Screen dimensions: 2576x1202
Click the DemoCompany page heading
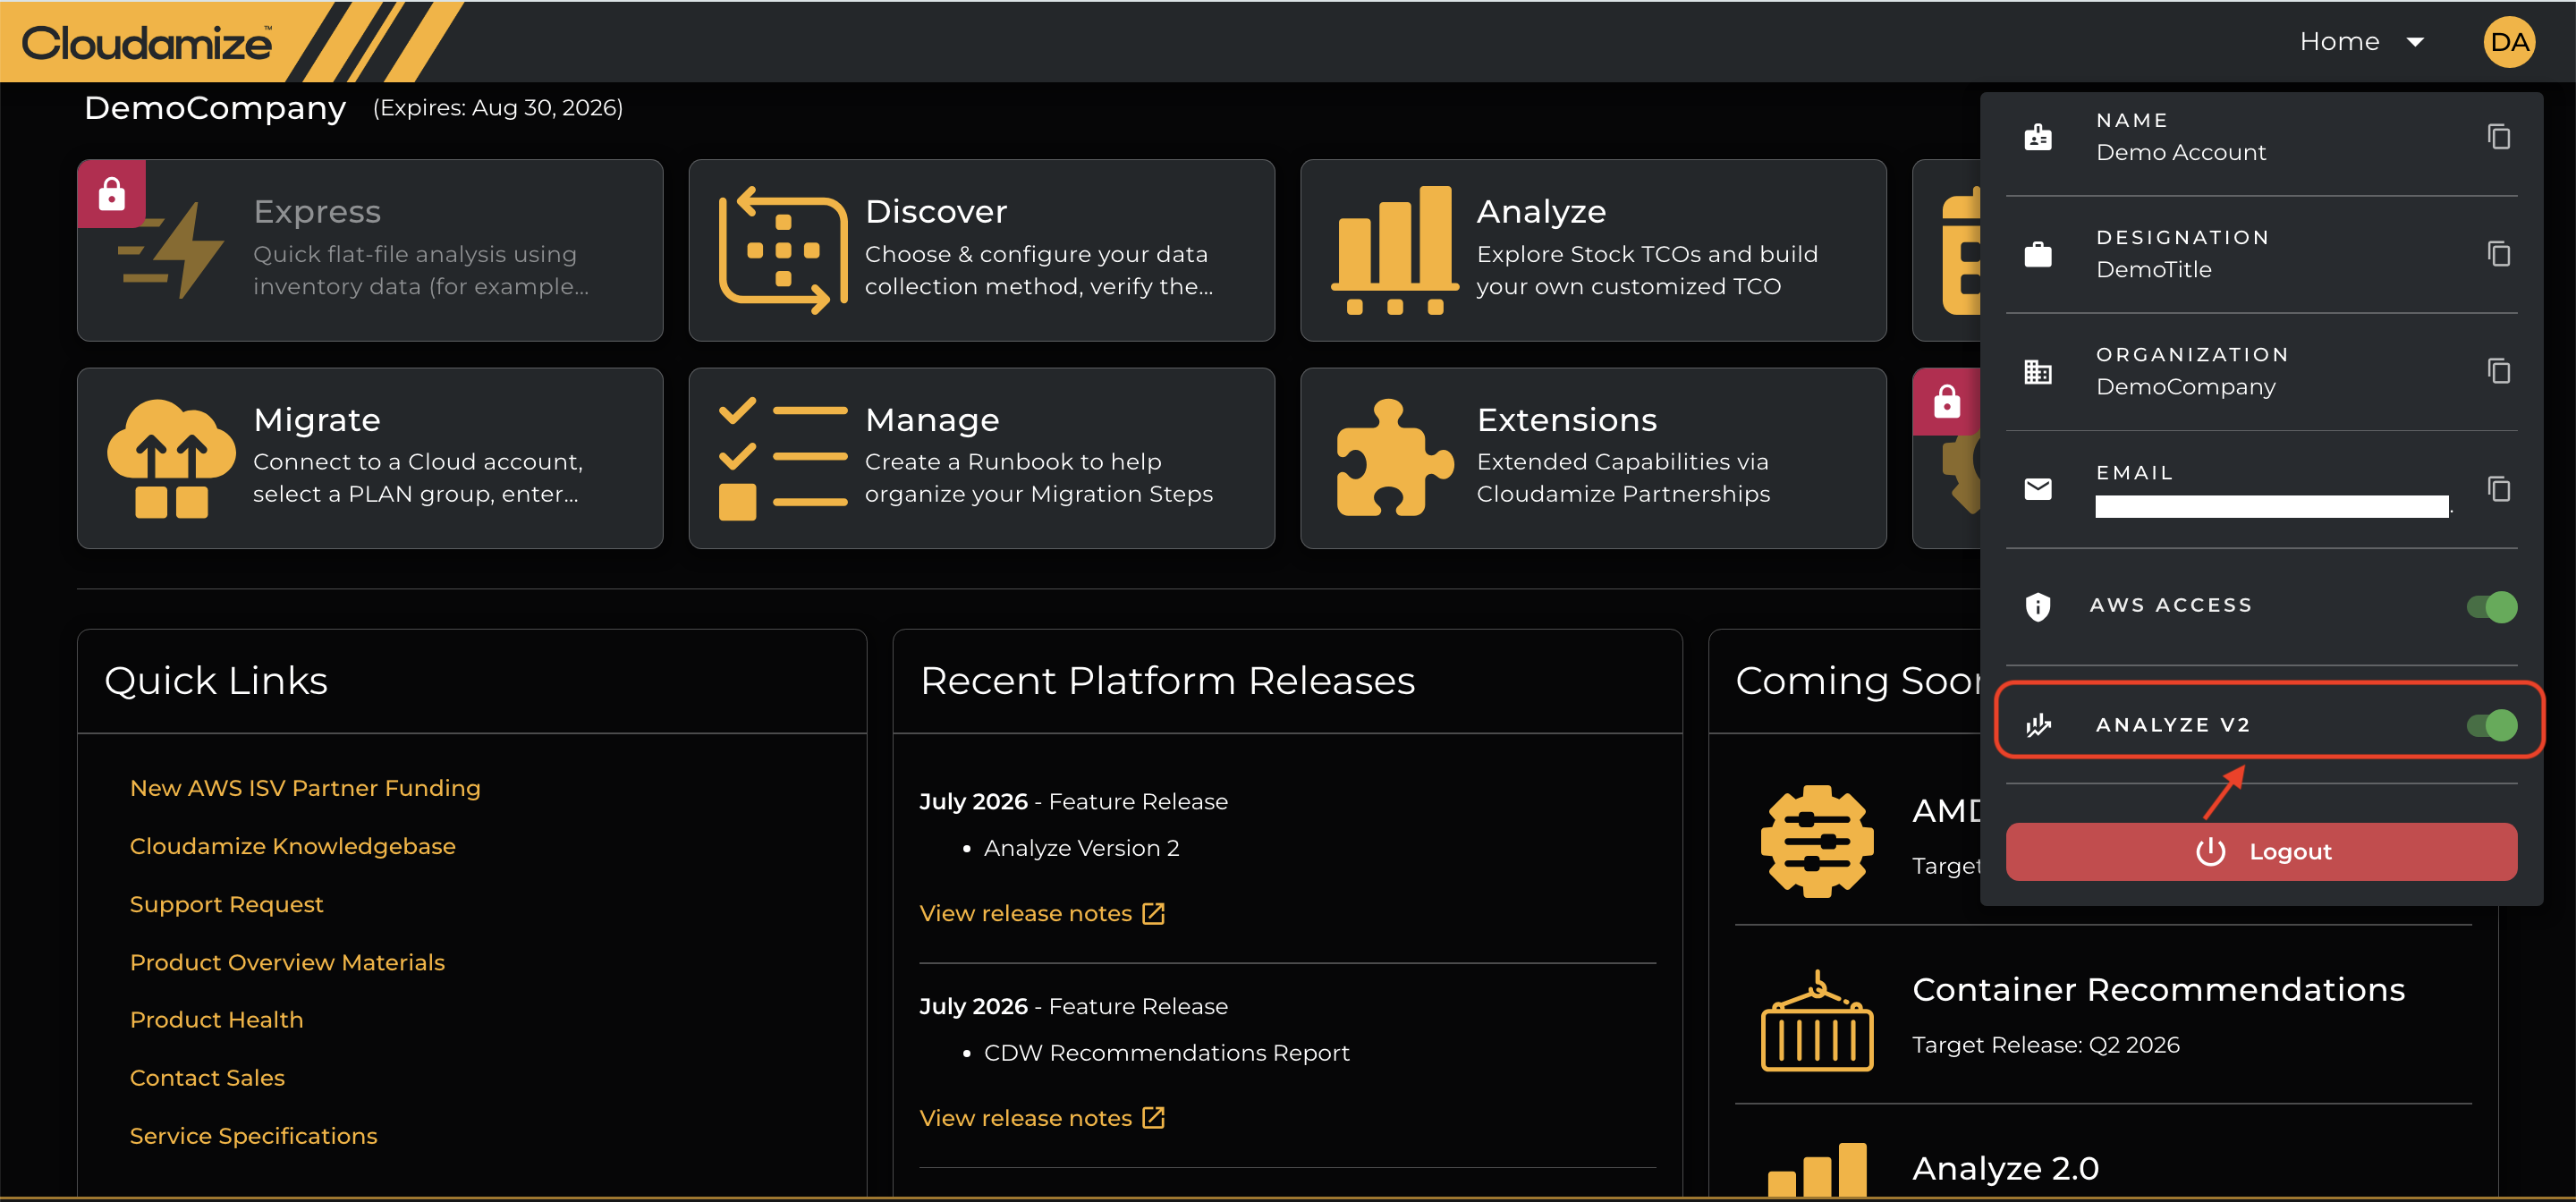[215, 107]
